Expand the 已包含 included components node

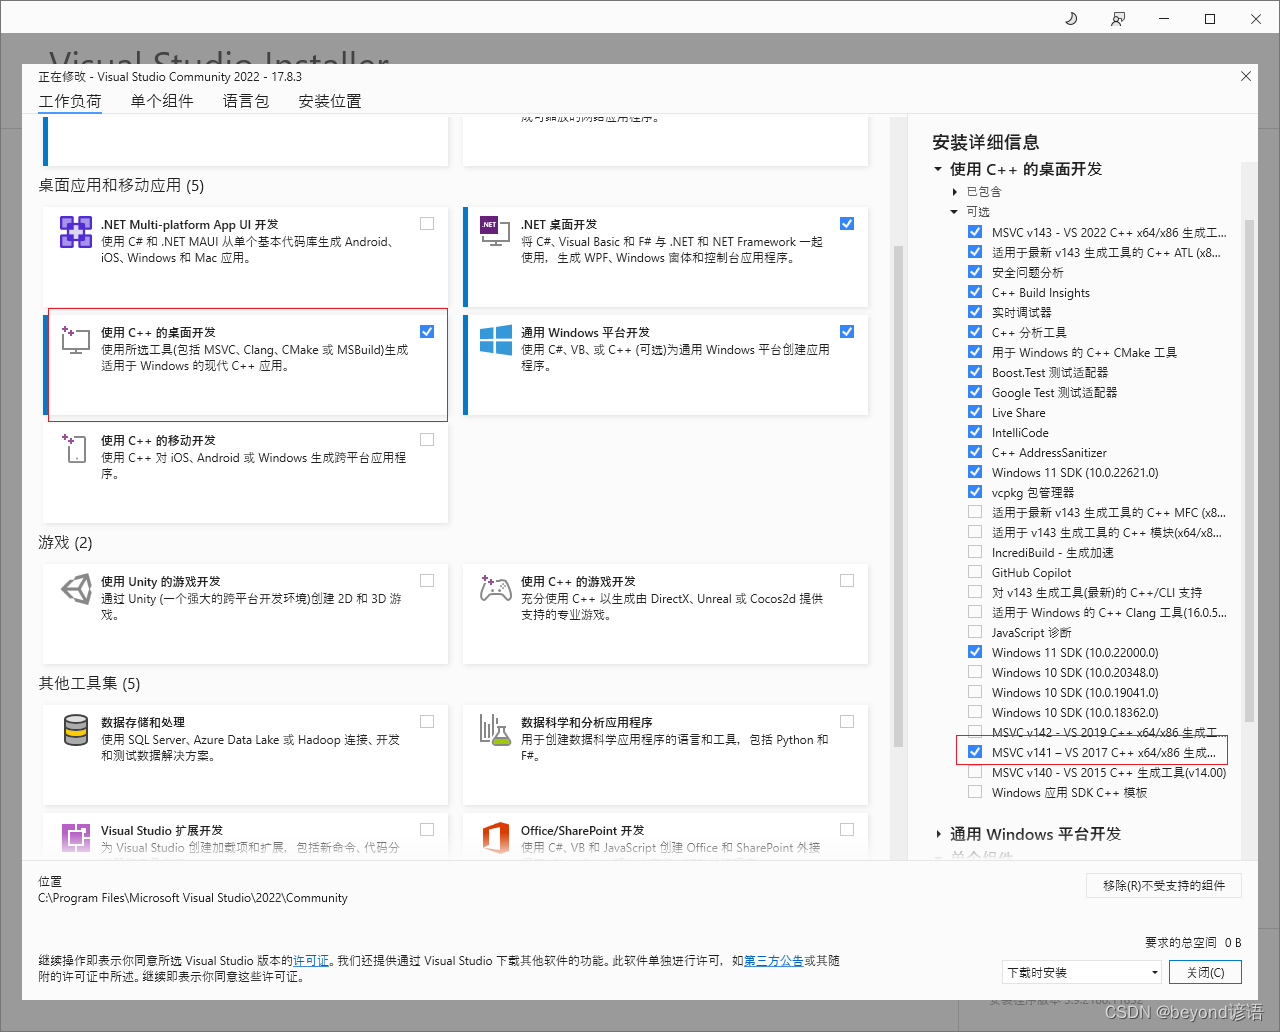(955, 192)
